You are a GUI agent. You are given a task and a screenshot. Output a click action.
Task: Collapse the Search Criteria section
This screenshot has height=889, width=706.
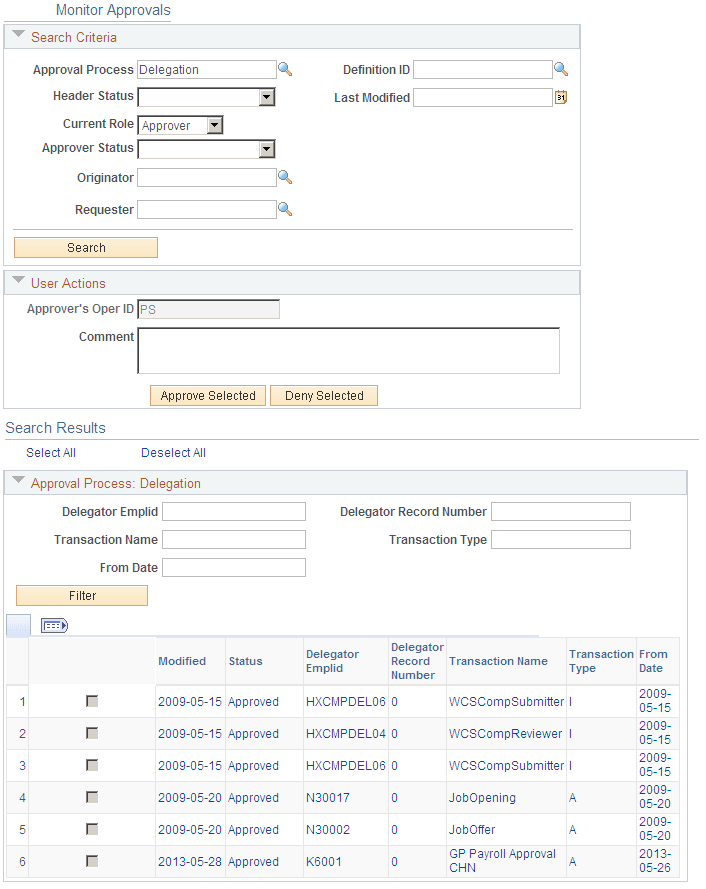pos(16,35)
